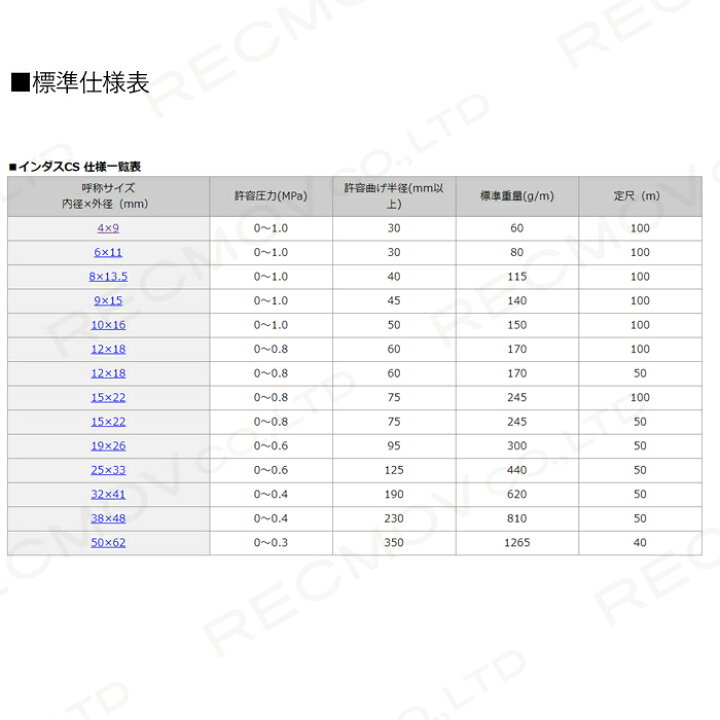This screenshot has width=720, height=720.
Task: Click the 許容圧力(MPa) column header
Action: pos(271,196)
